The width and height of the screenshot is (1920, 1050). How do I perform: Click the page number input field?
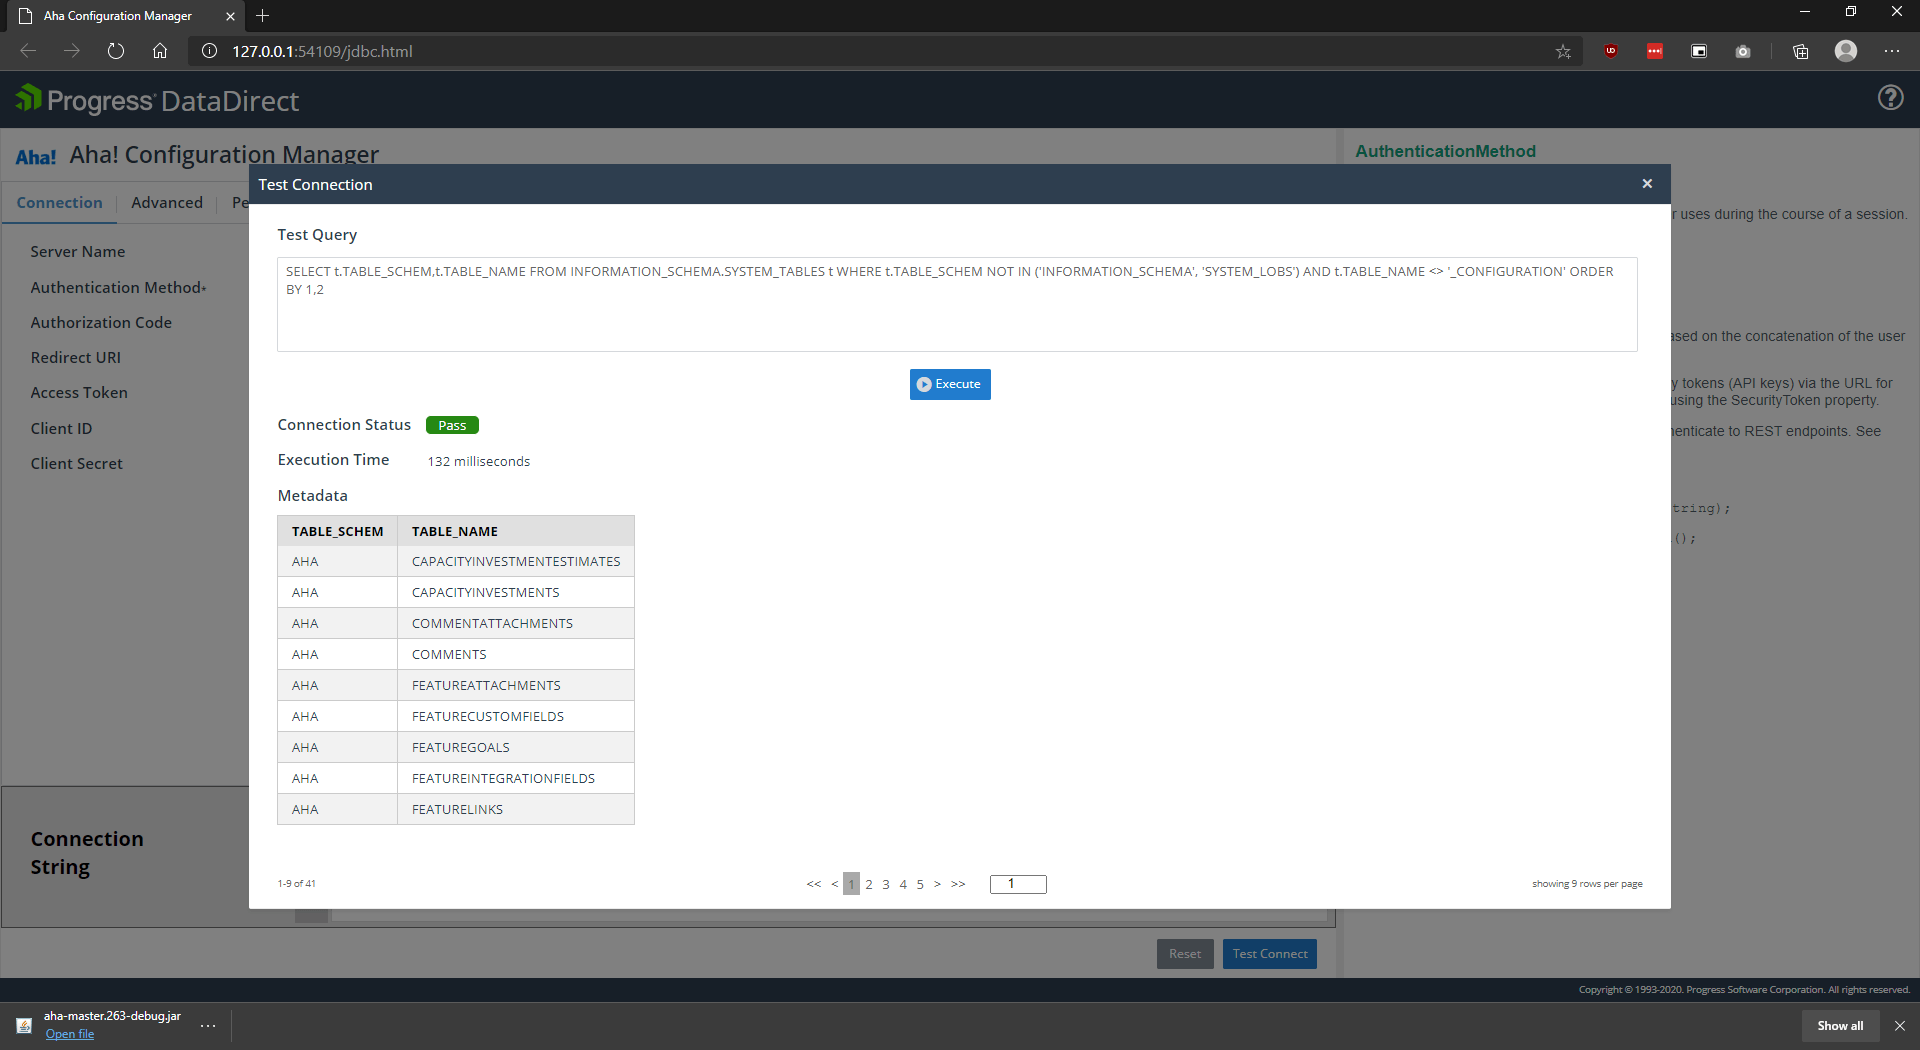1017,884
